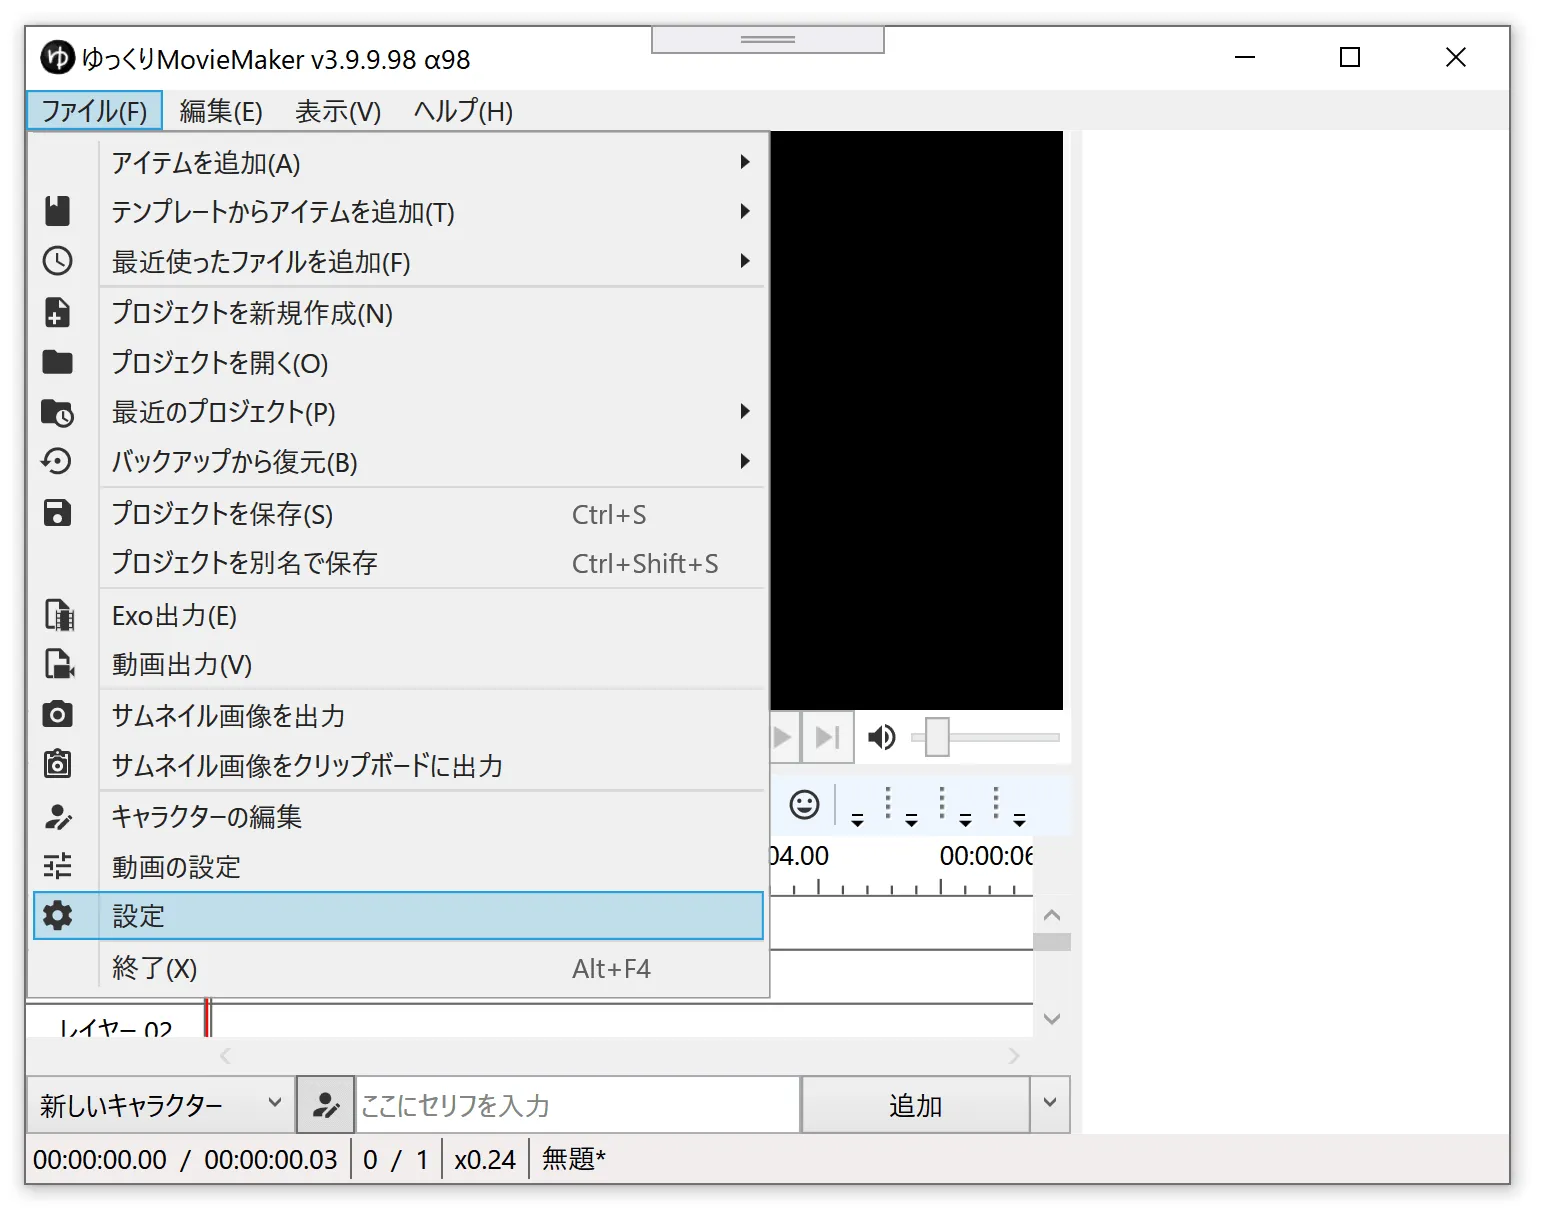Screen dimensions: 1541x1217
Task: Select プロジェクトを保存(S)
Action: tap(398, 514)
